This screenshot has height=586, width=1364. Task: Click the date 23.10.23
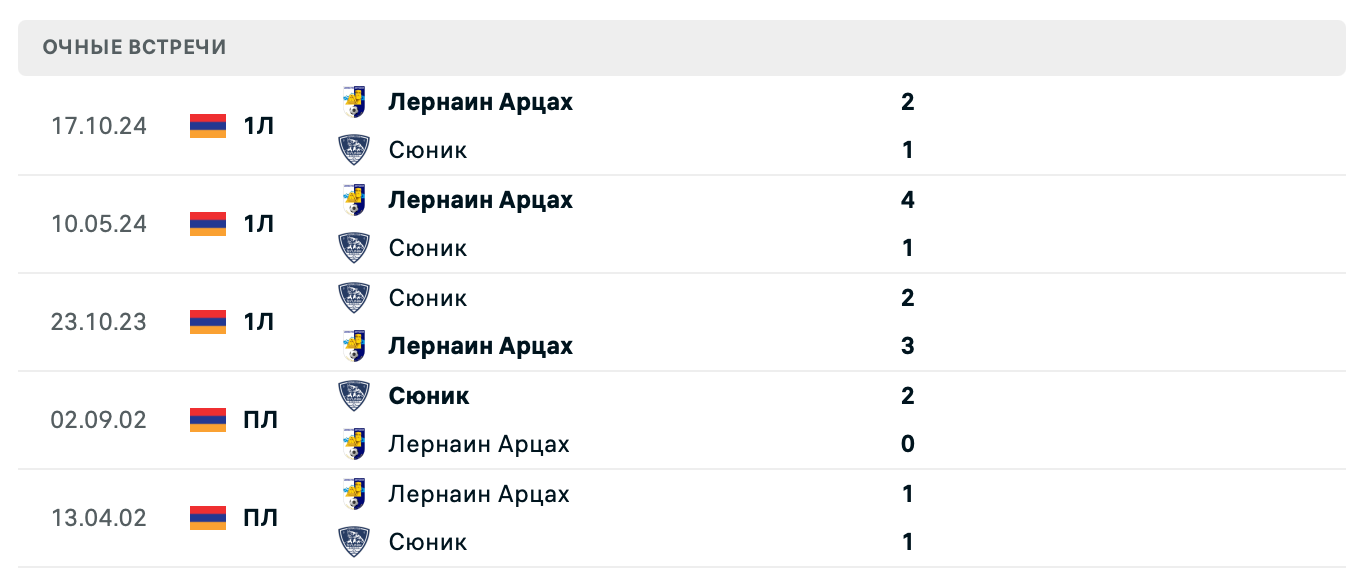coord(99,321)
